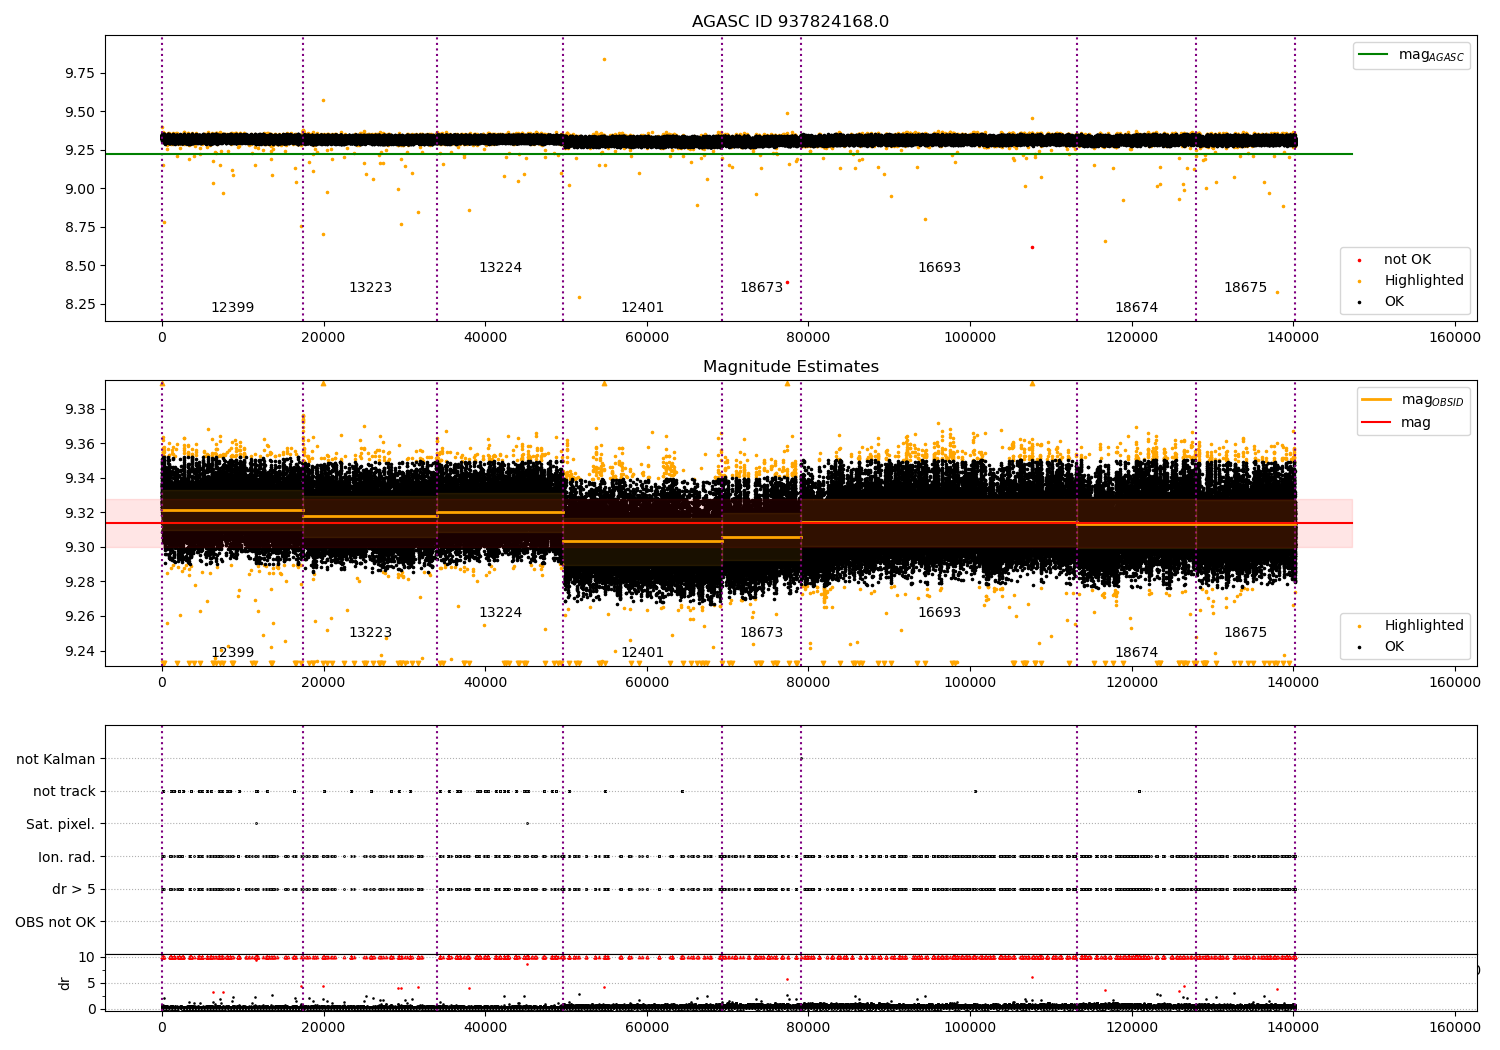Viewport: 1500px width, 1050px height.
Task: Click obsid label 16693 in AGASC ID plot
Action: pyautogui.click(x=939, y=268)
